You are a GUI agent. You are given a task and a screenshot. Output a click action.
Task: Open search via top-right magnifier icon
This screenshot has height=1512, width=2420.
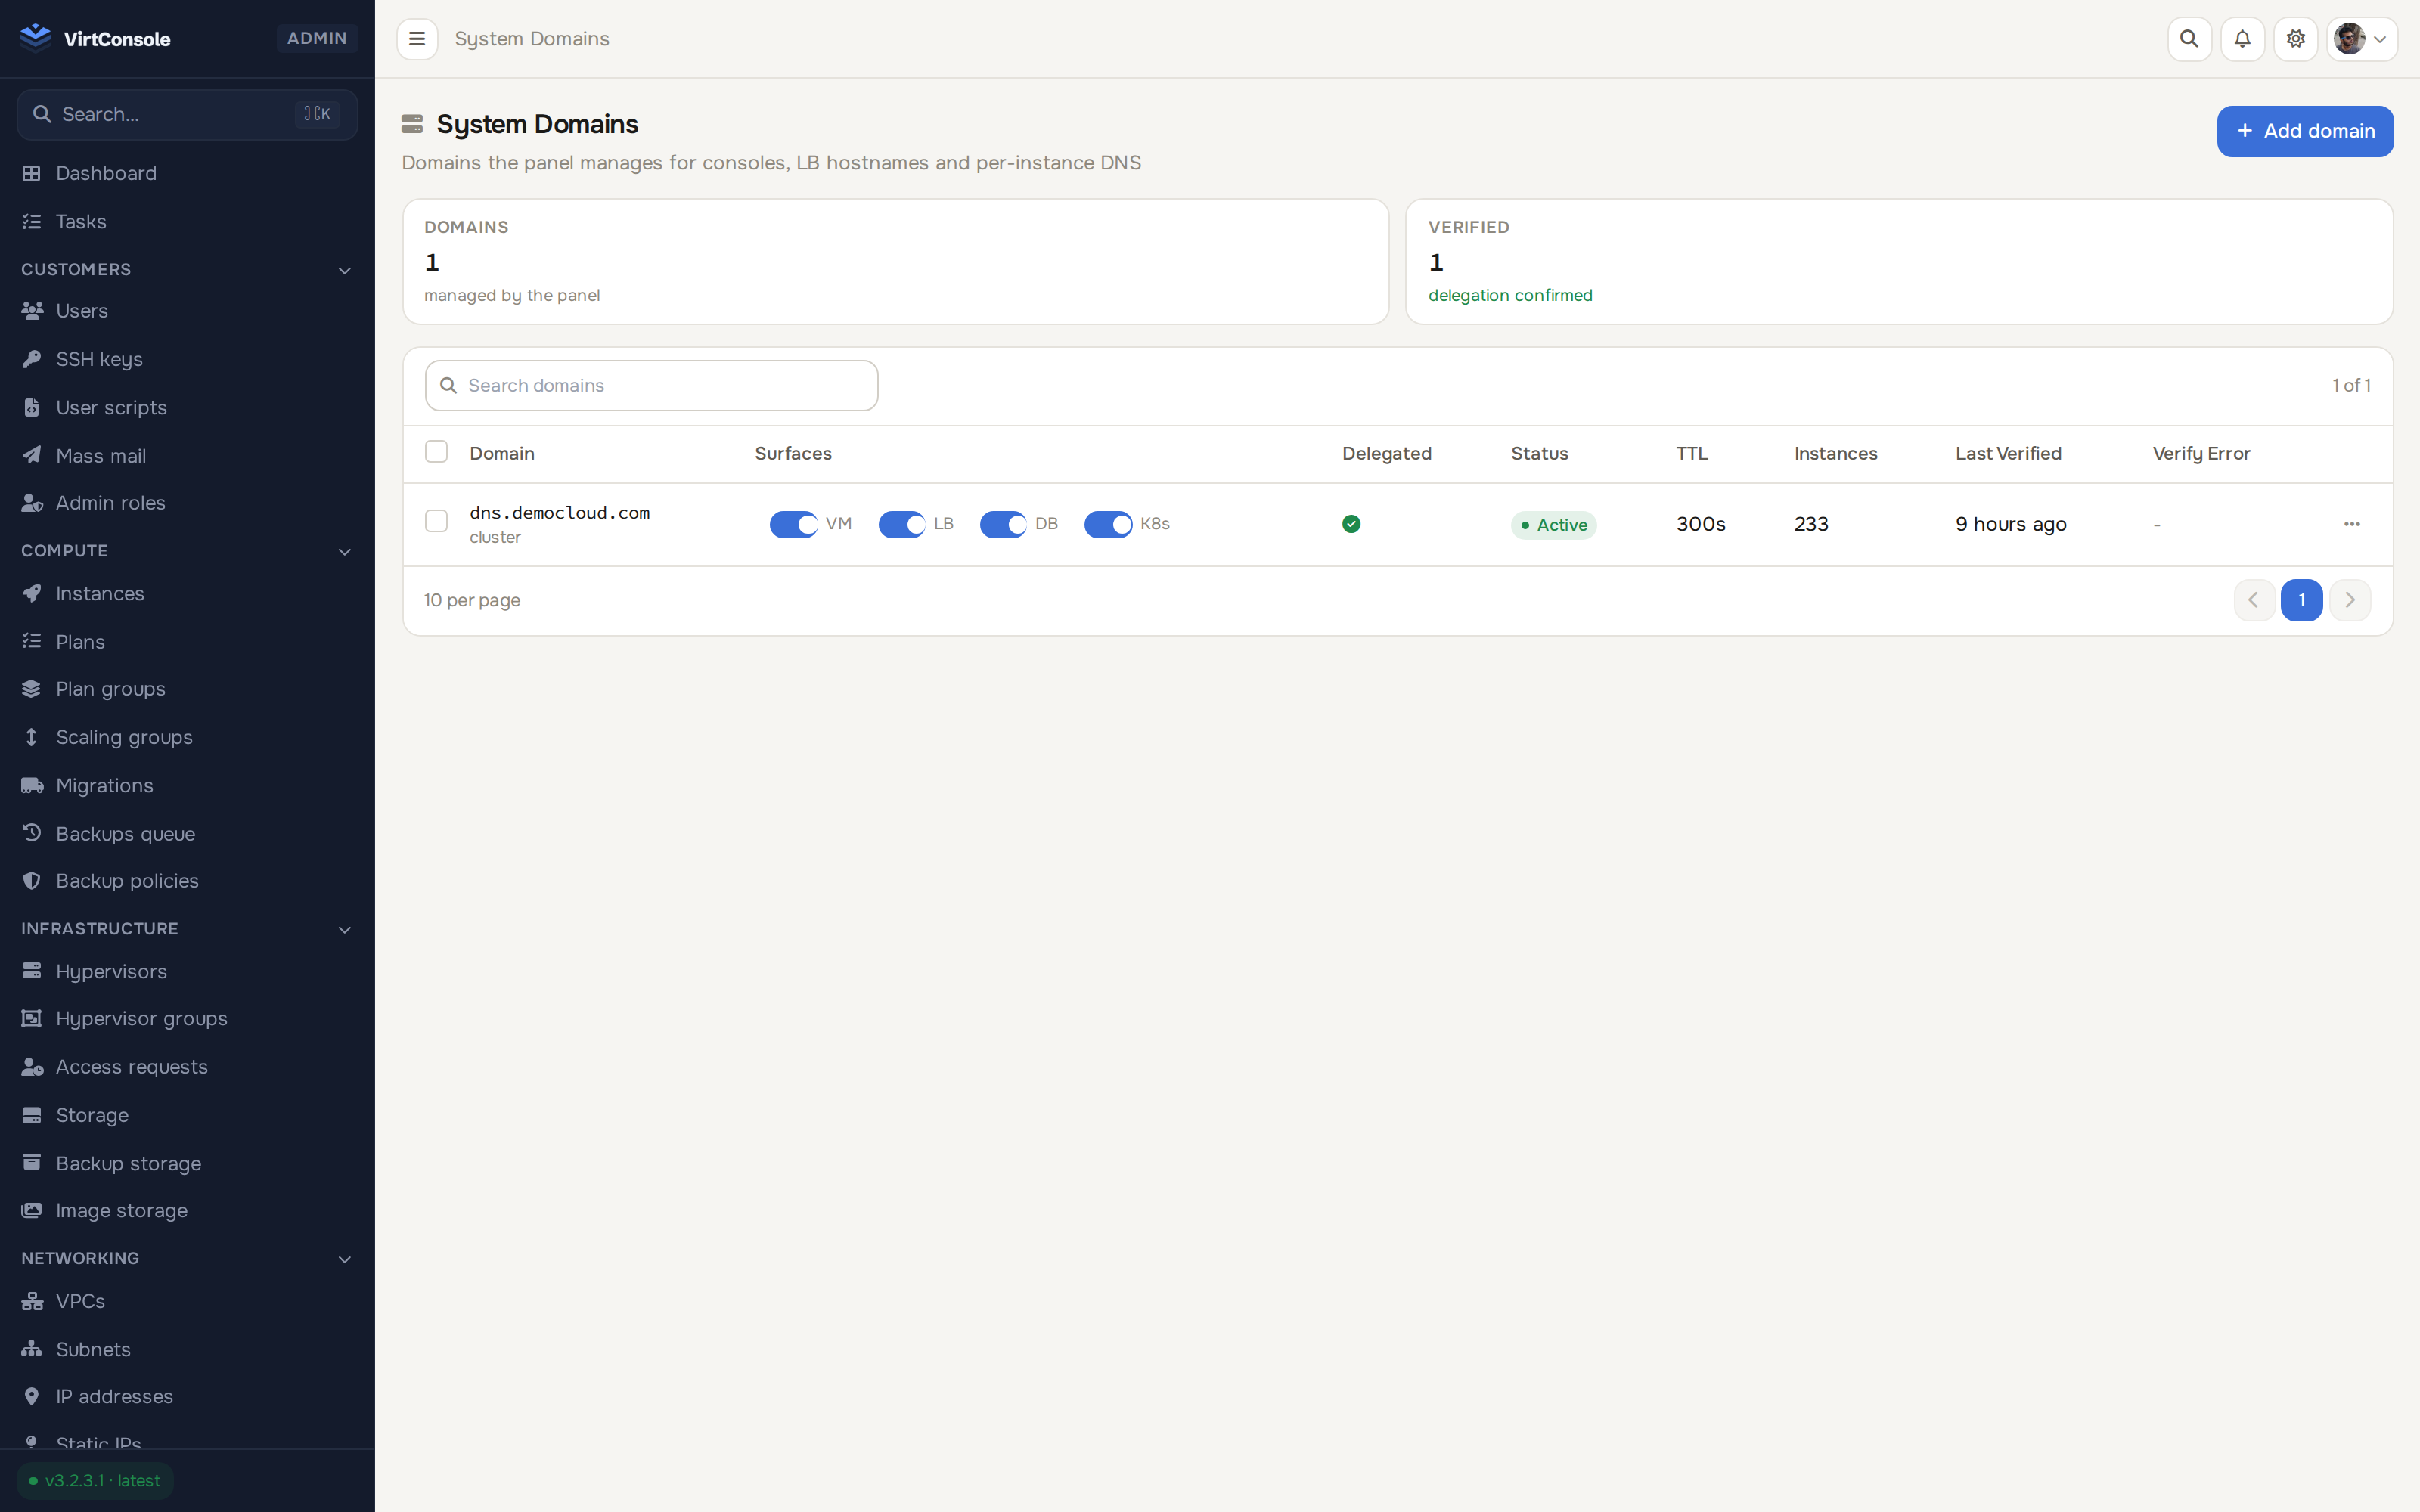click(x=2189, y=39)
